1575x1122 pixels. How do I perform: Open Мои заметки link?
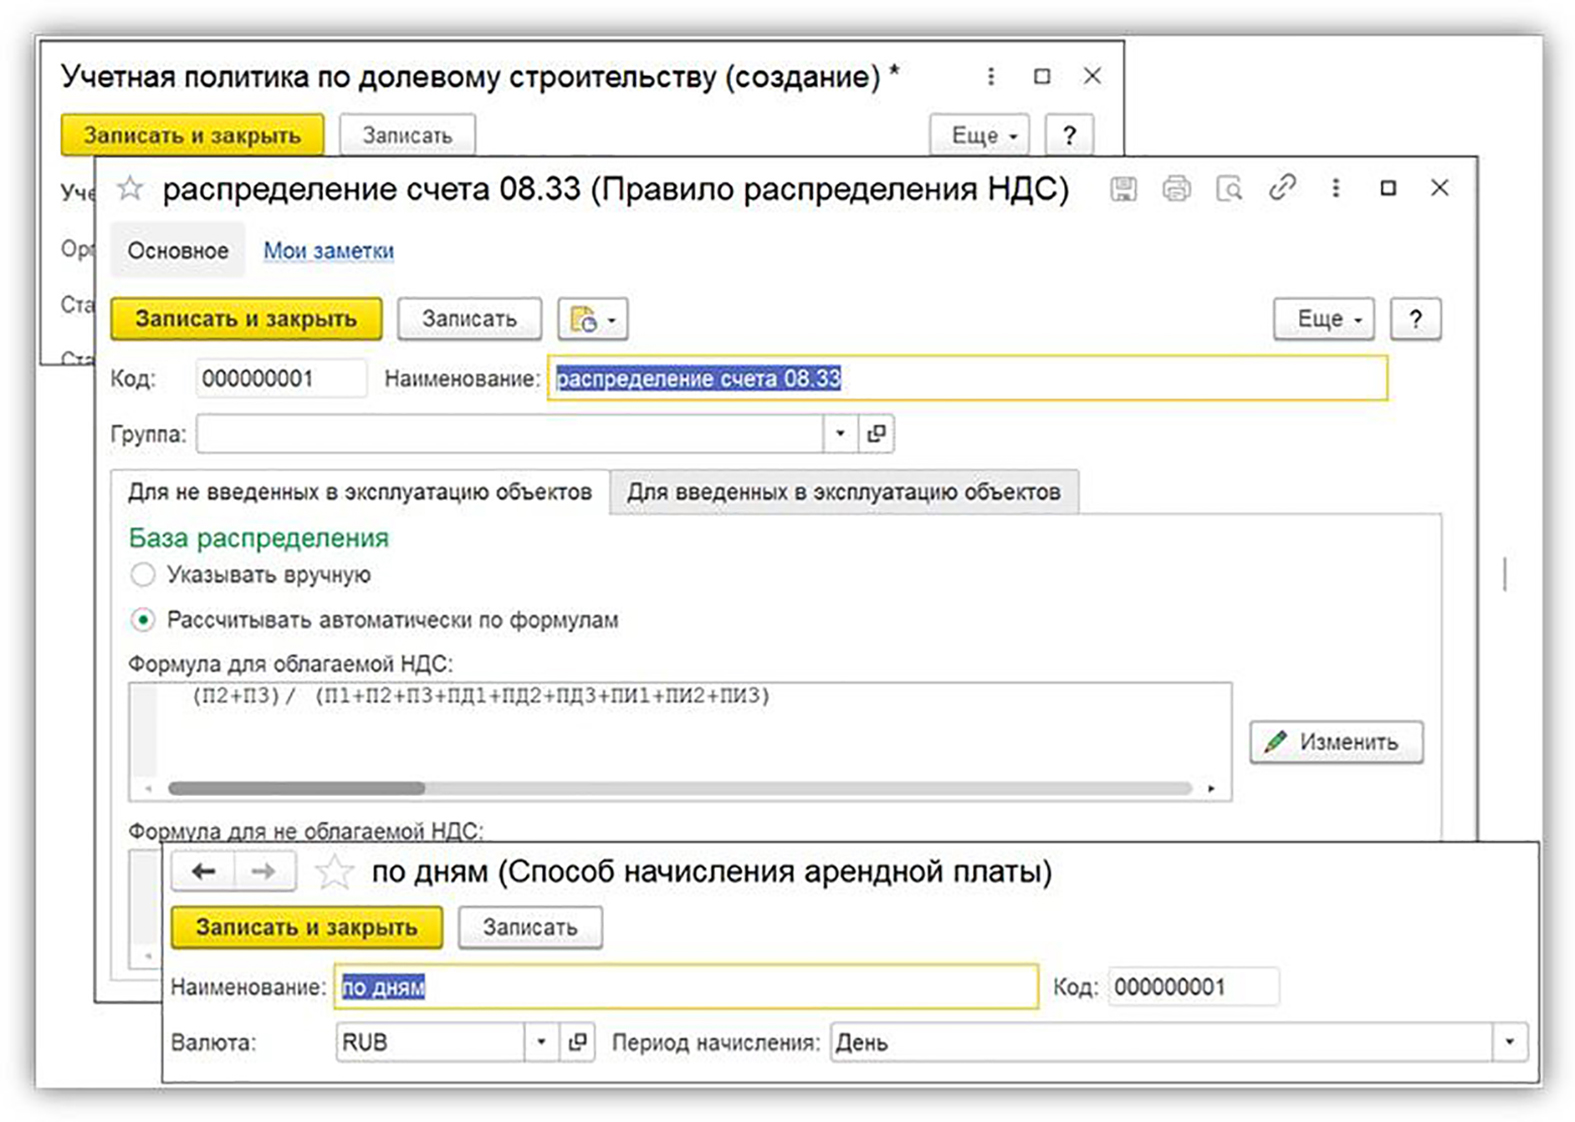point(329,251)
